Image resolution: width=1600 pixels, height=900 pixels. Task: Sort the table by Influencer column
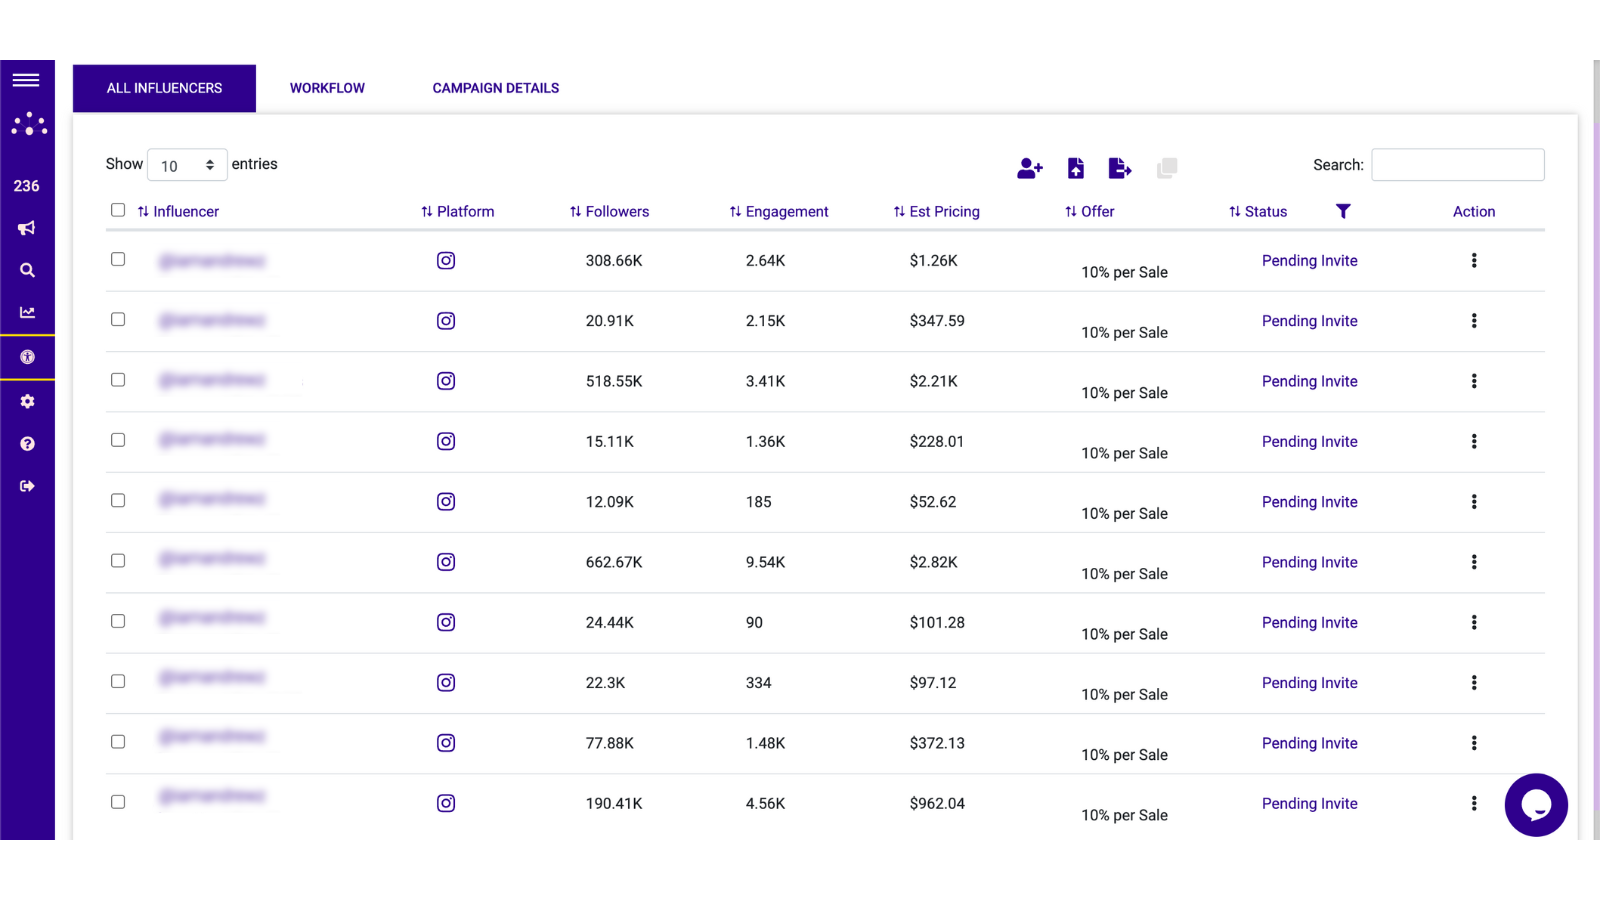tap(178, 211)
